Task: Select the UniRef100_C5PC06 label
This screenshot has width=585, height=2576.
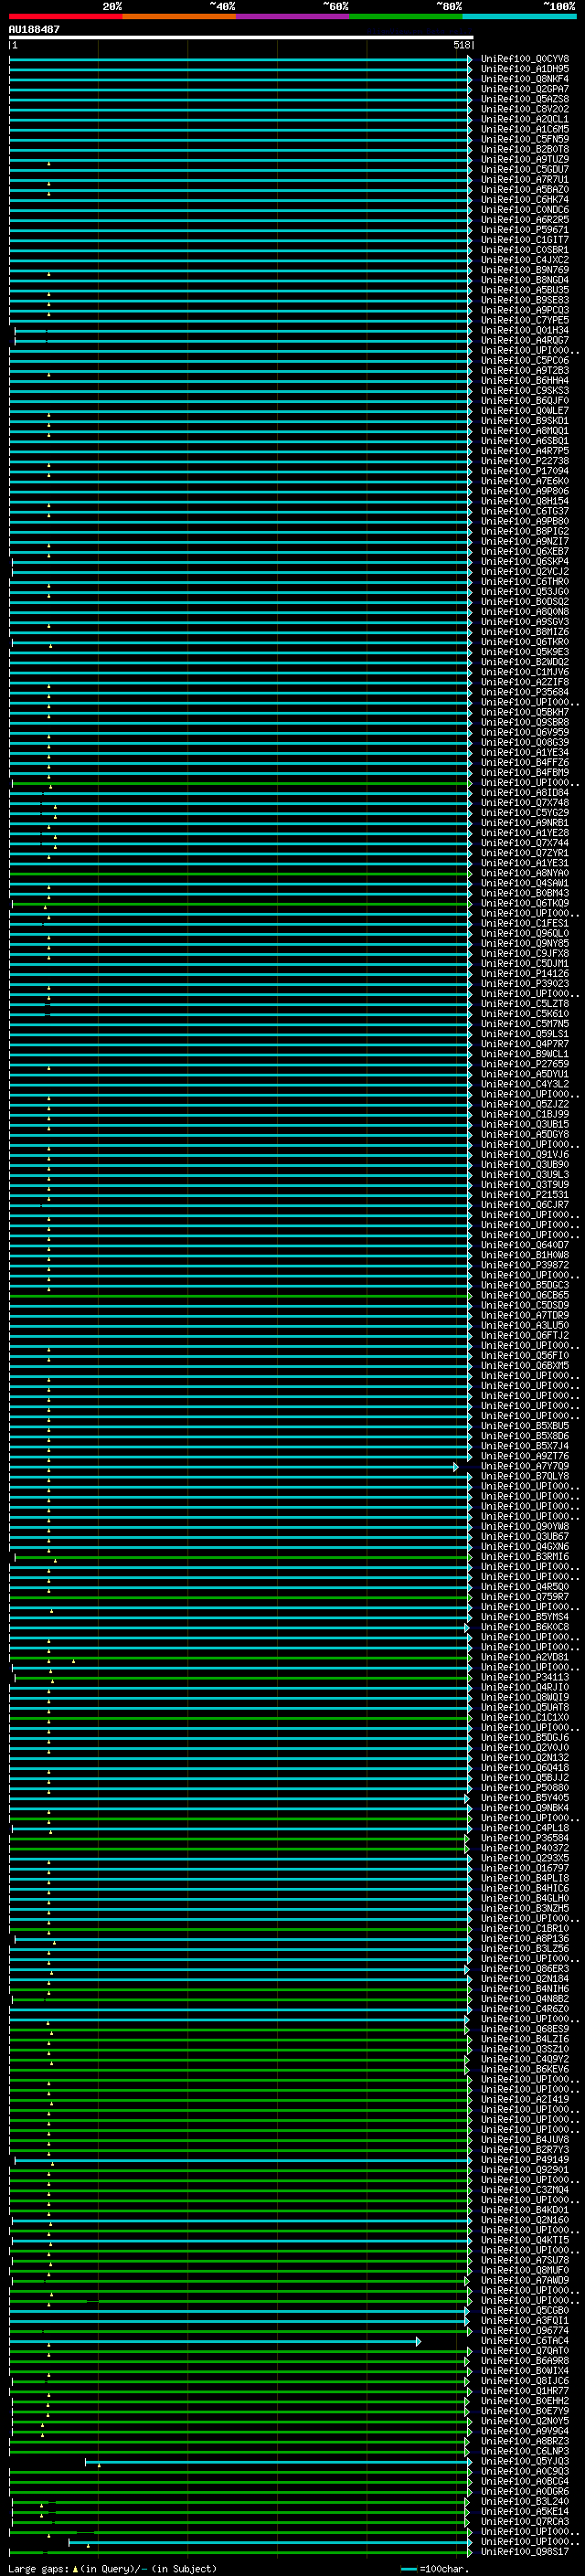Action: click(525, 361)
